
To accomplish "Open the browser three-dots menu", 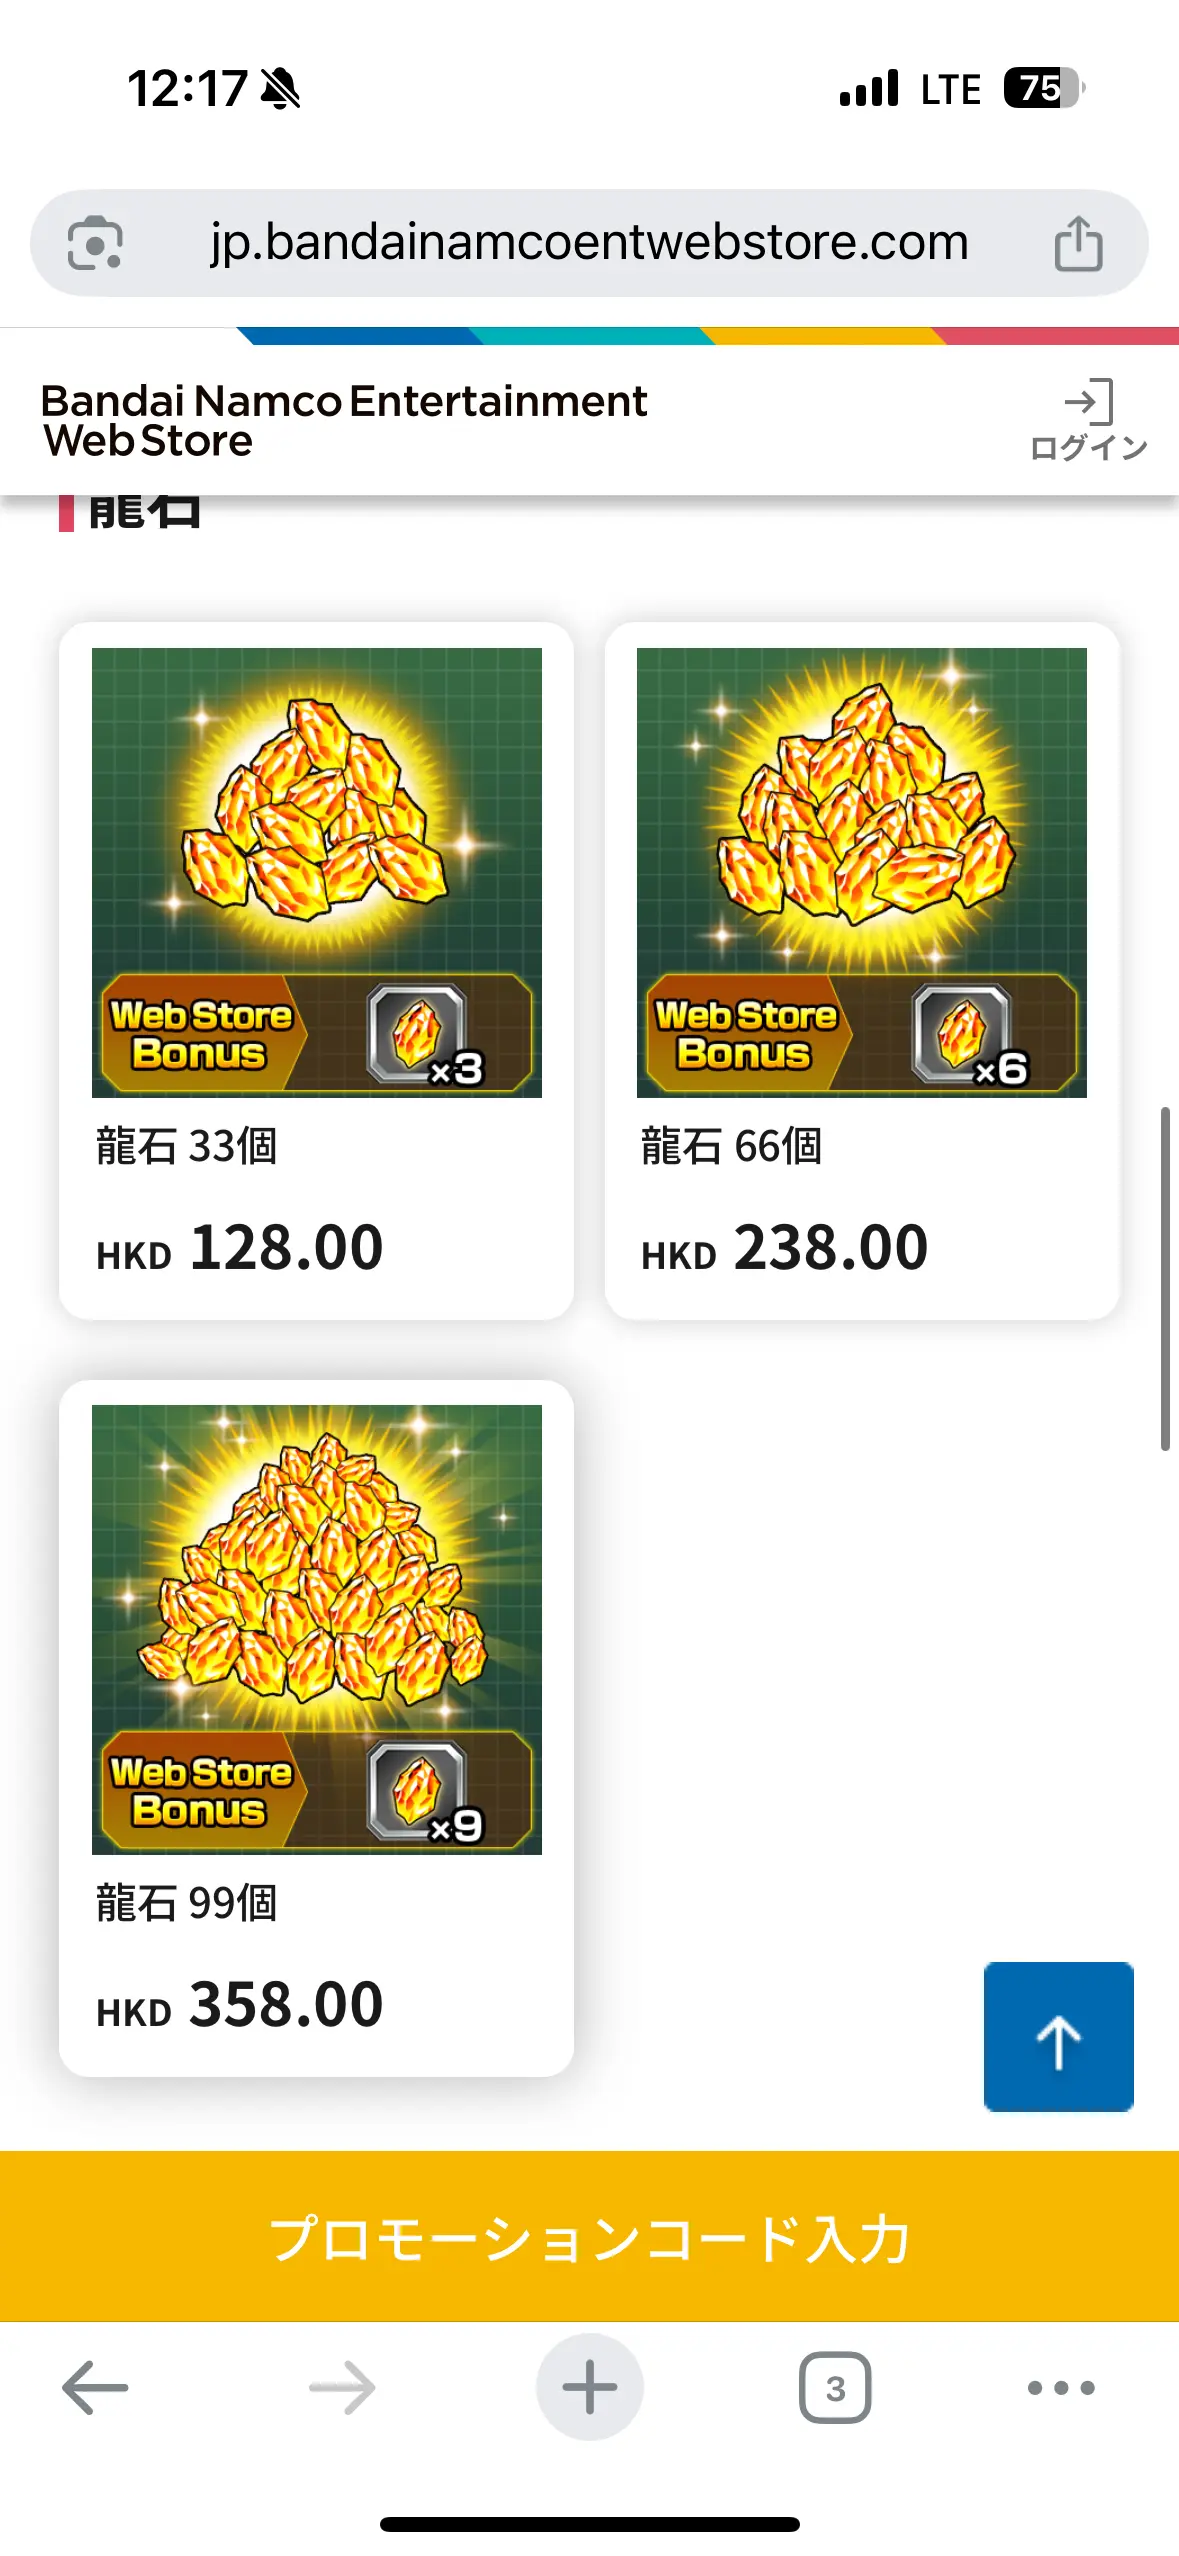I will click(1061, 2387).
